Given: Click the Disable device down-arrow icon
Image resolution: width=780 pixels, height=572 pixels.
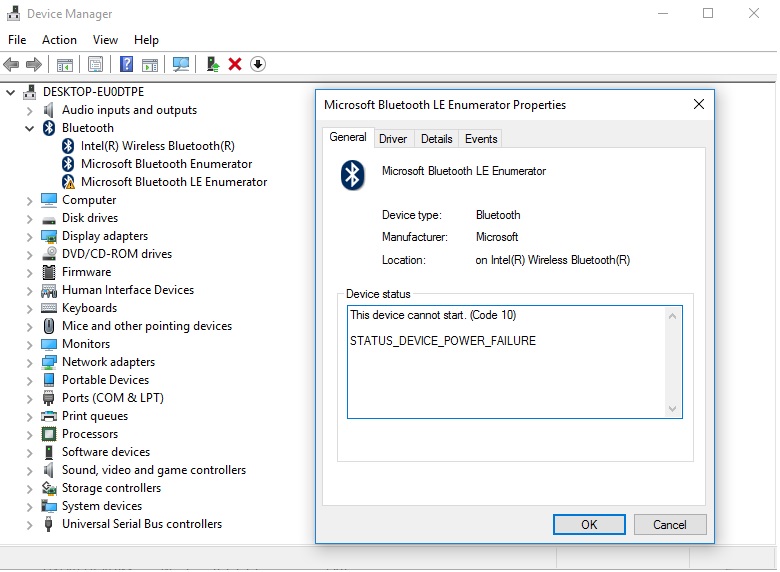Looking at the screenshot, I should click(258, 64).
